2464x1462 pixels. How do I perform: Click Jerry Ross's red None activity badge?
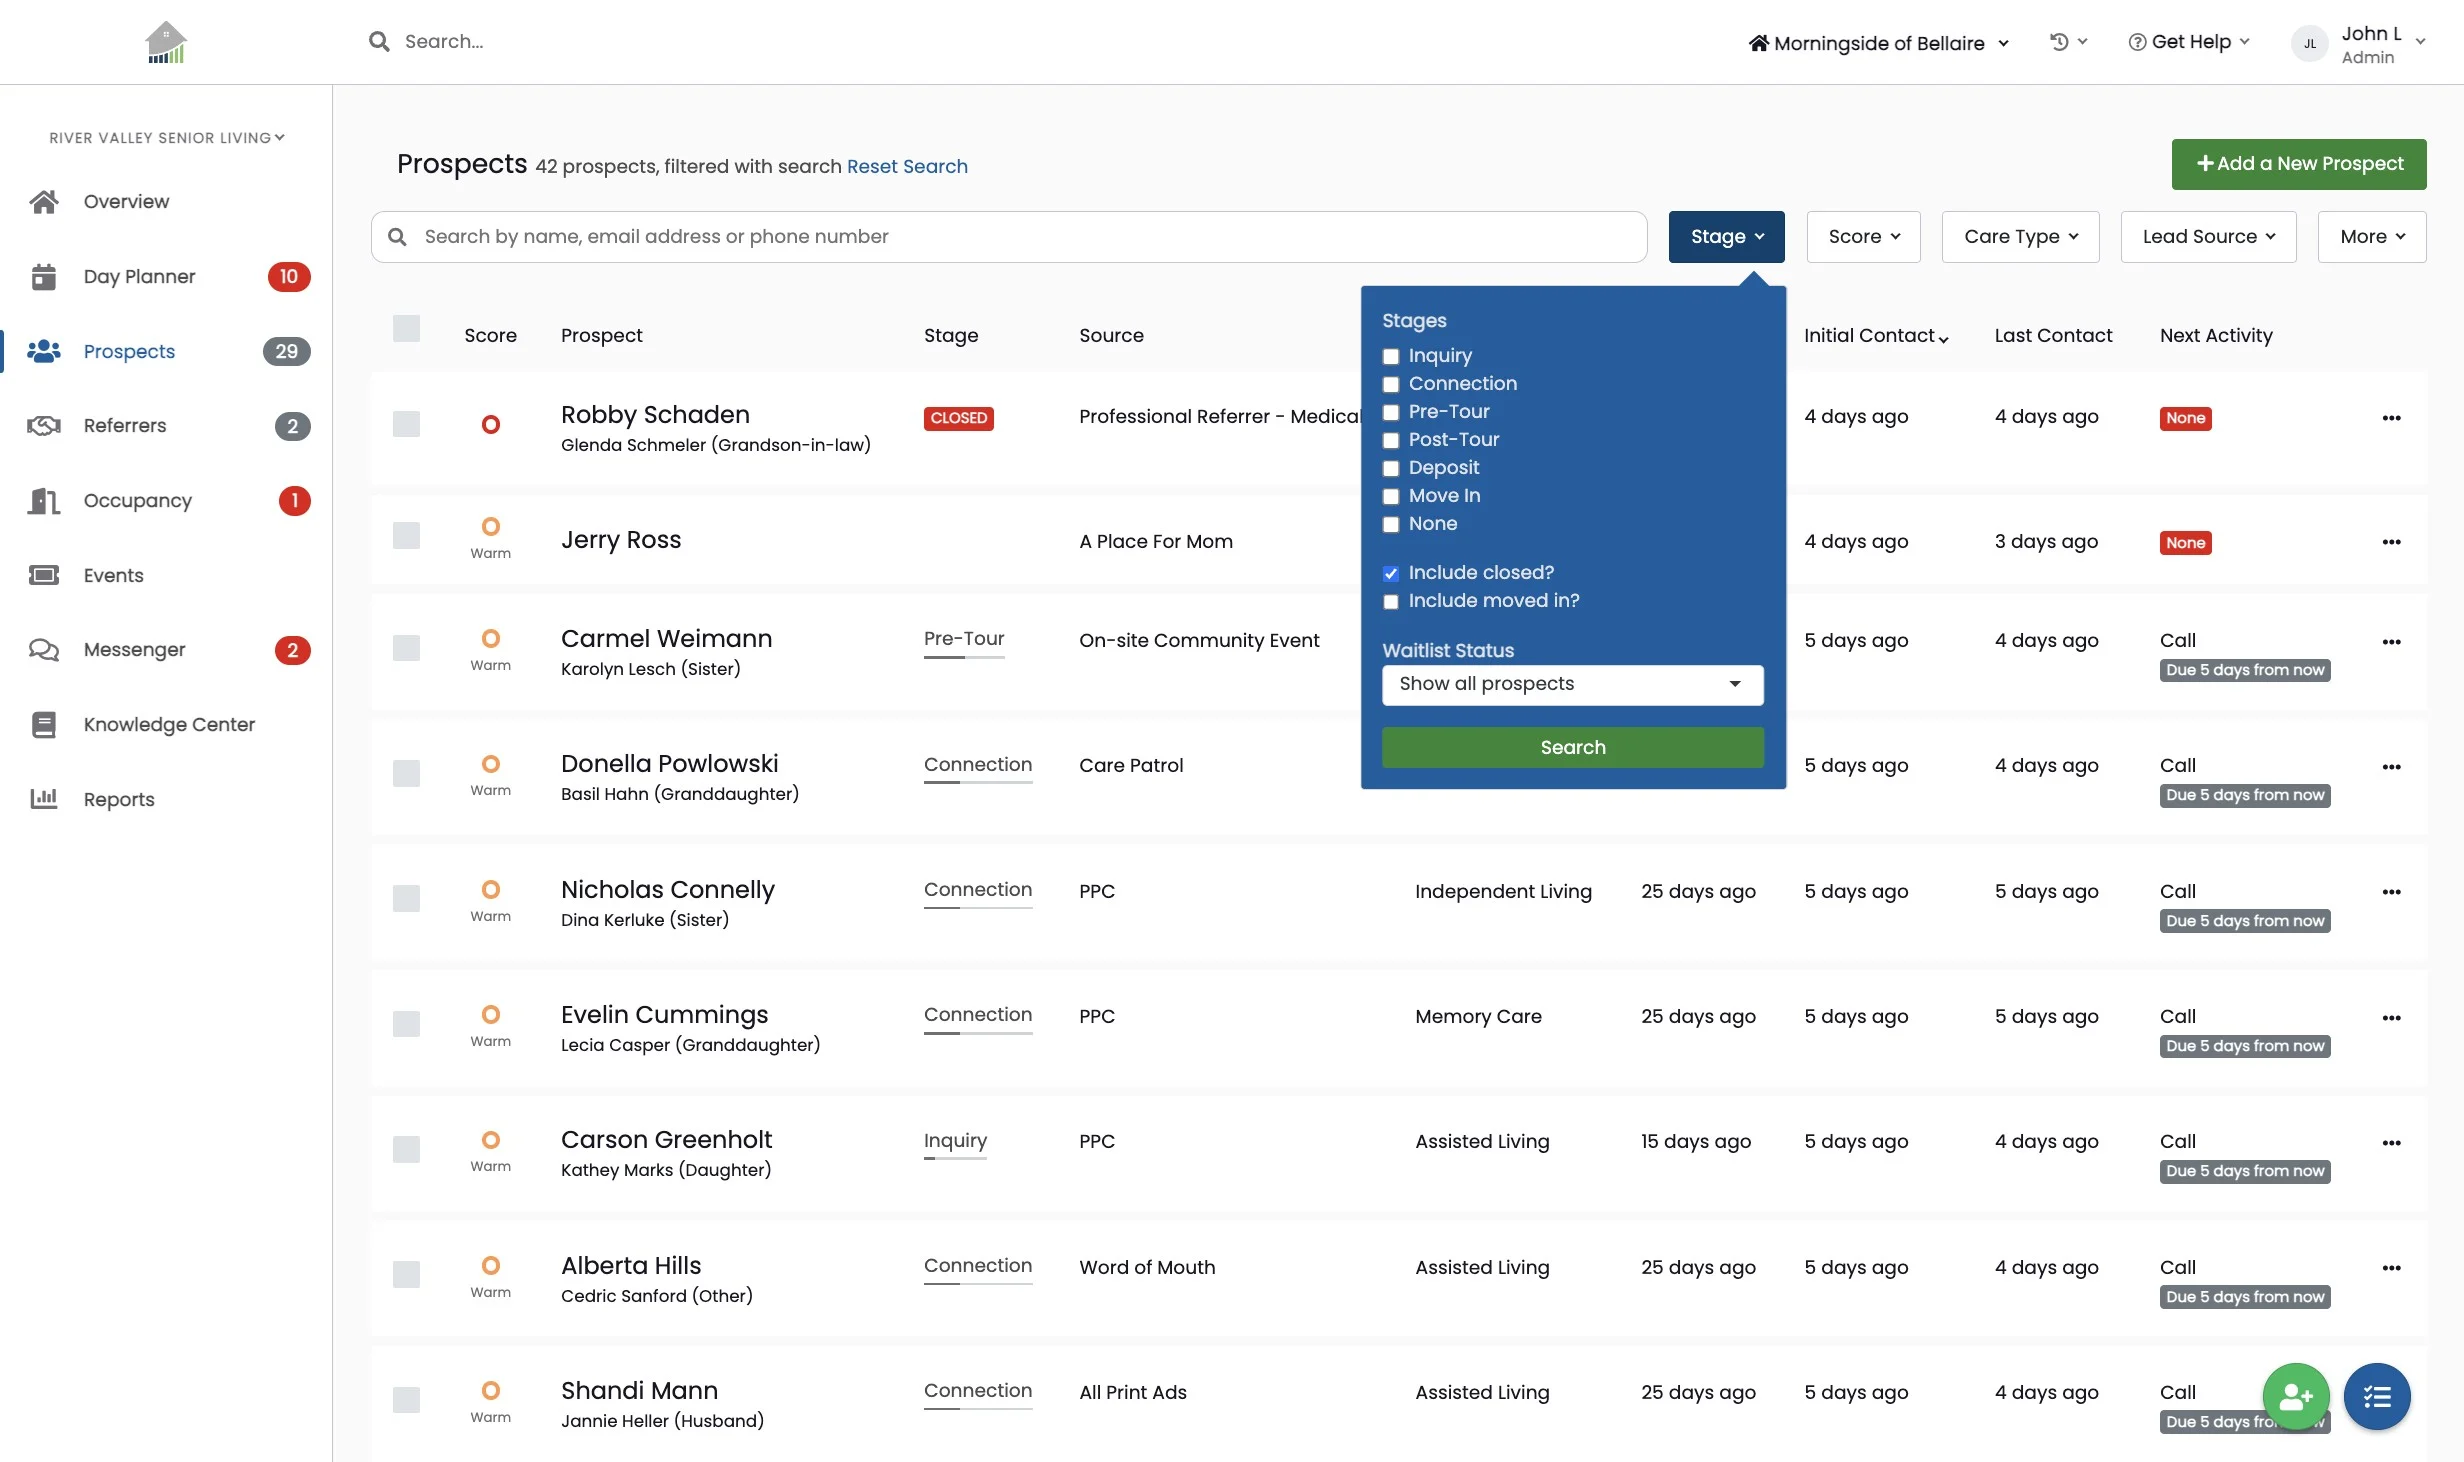click(x=2185, y=543)
